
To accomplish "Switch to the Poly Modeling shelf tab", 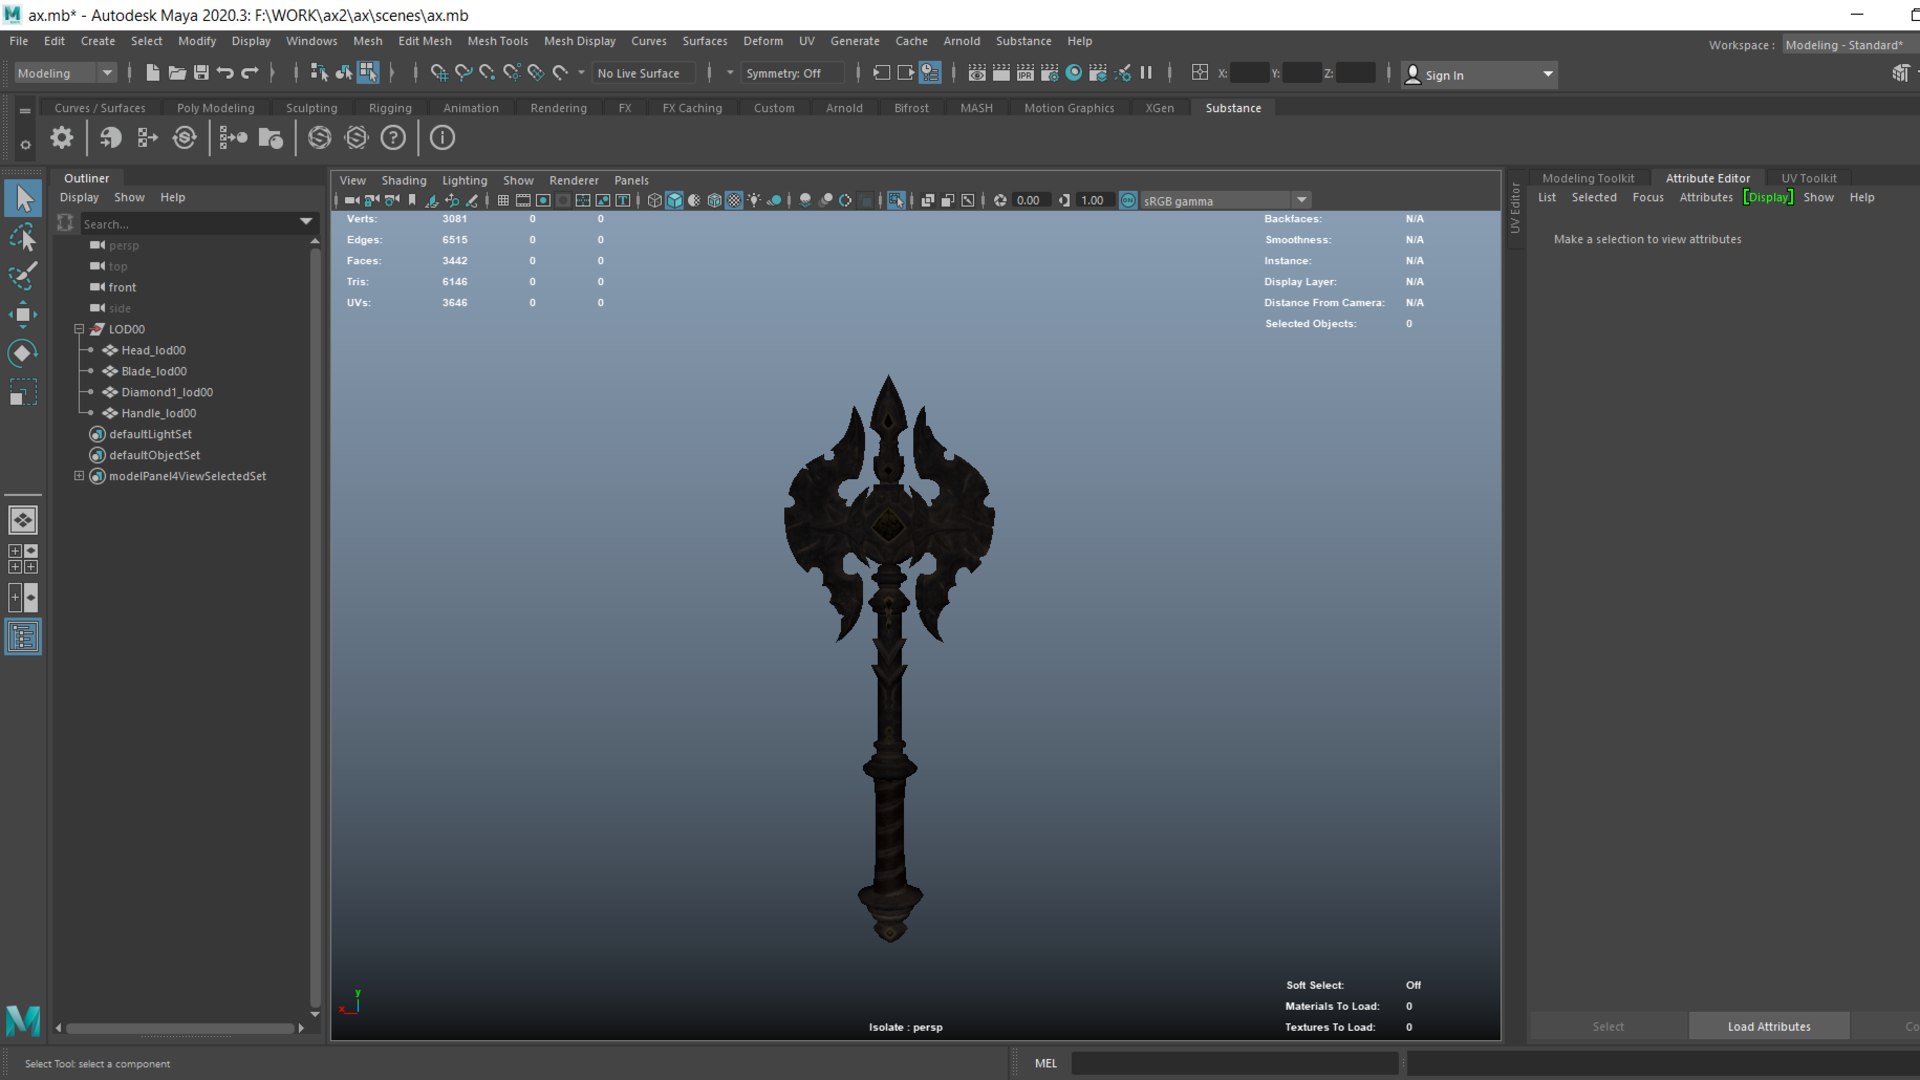I will coord(215,108).
